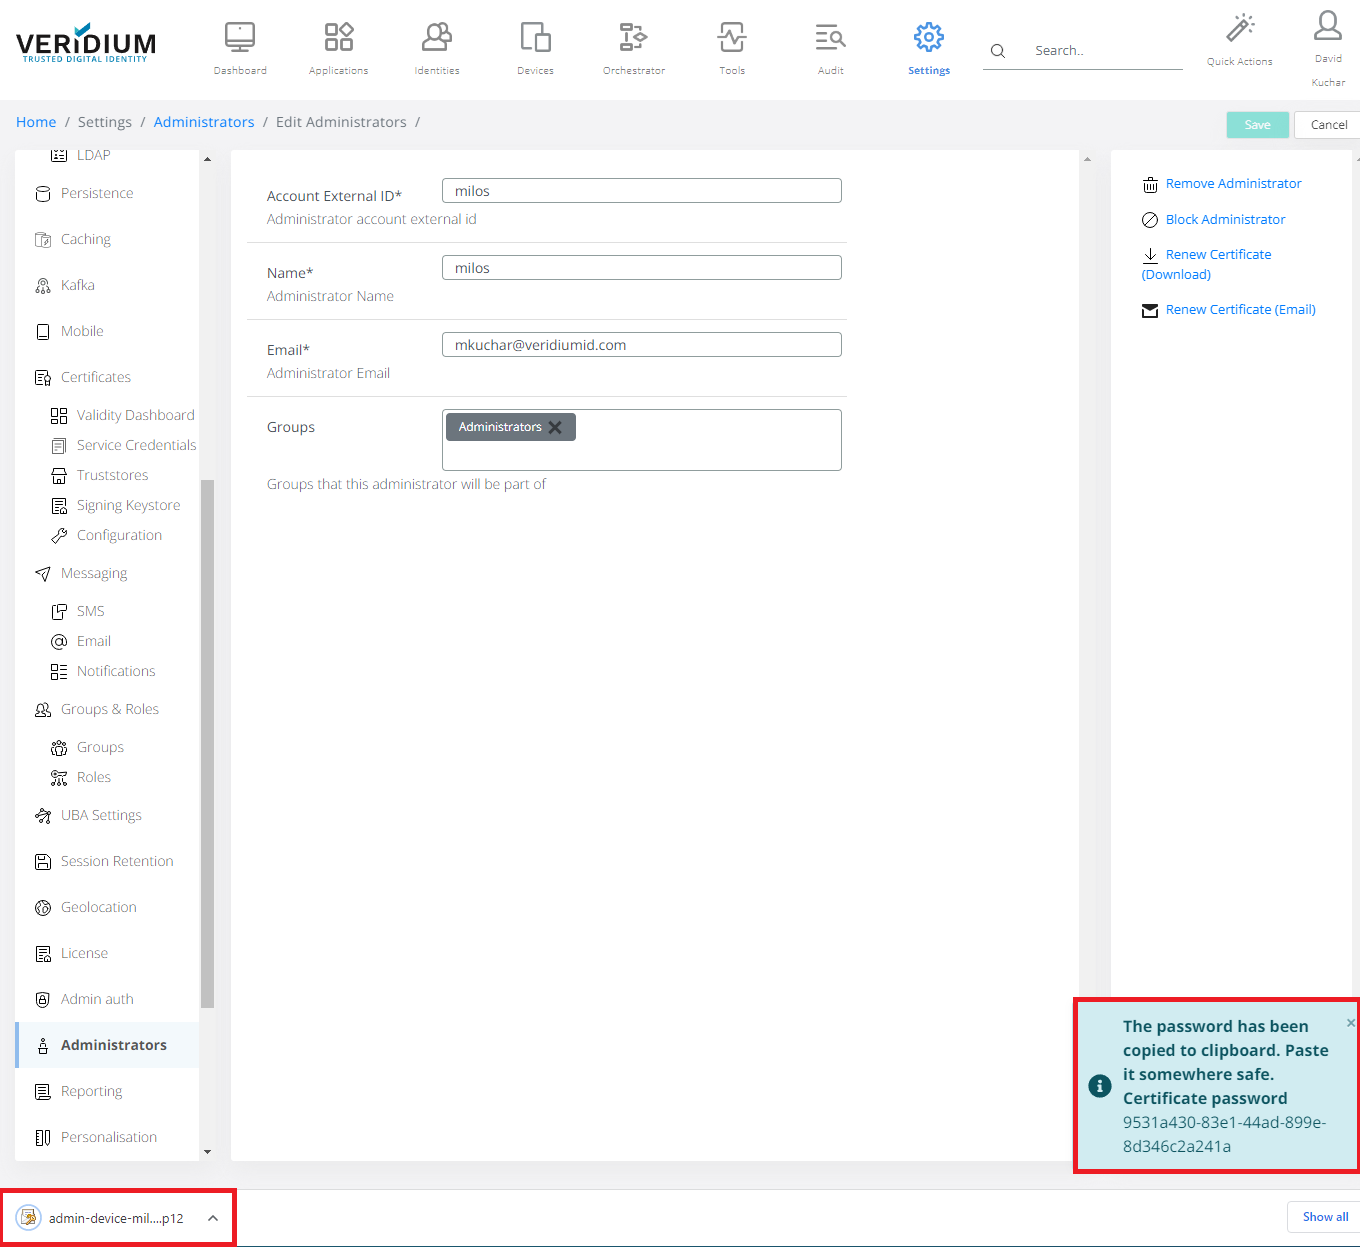Image resolution: width=1360 pixels, height=1247 pixels.
Task: Navigate to Administrators breadcrumb link
Action: coord(204,122)
